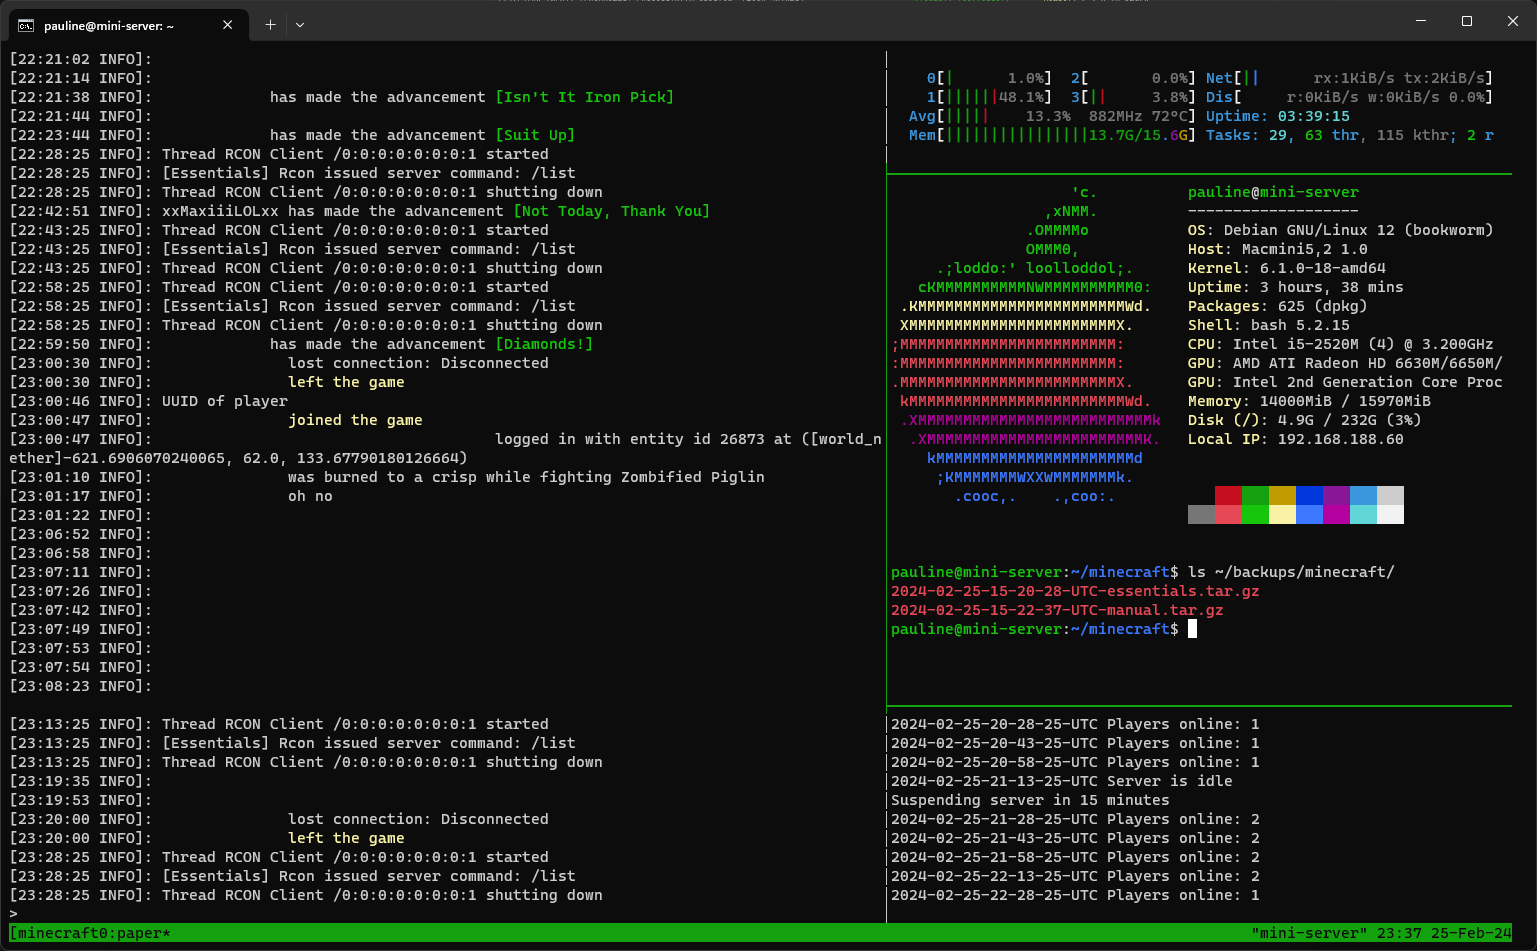Click the CPU: Intel i5-2520M line
This screenshot has height=951, width=1537.
point(1340,344)
